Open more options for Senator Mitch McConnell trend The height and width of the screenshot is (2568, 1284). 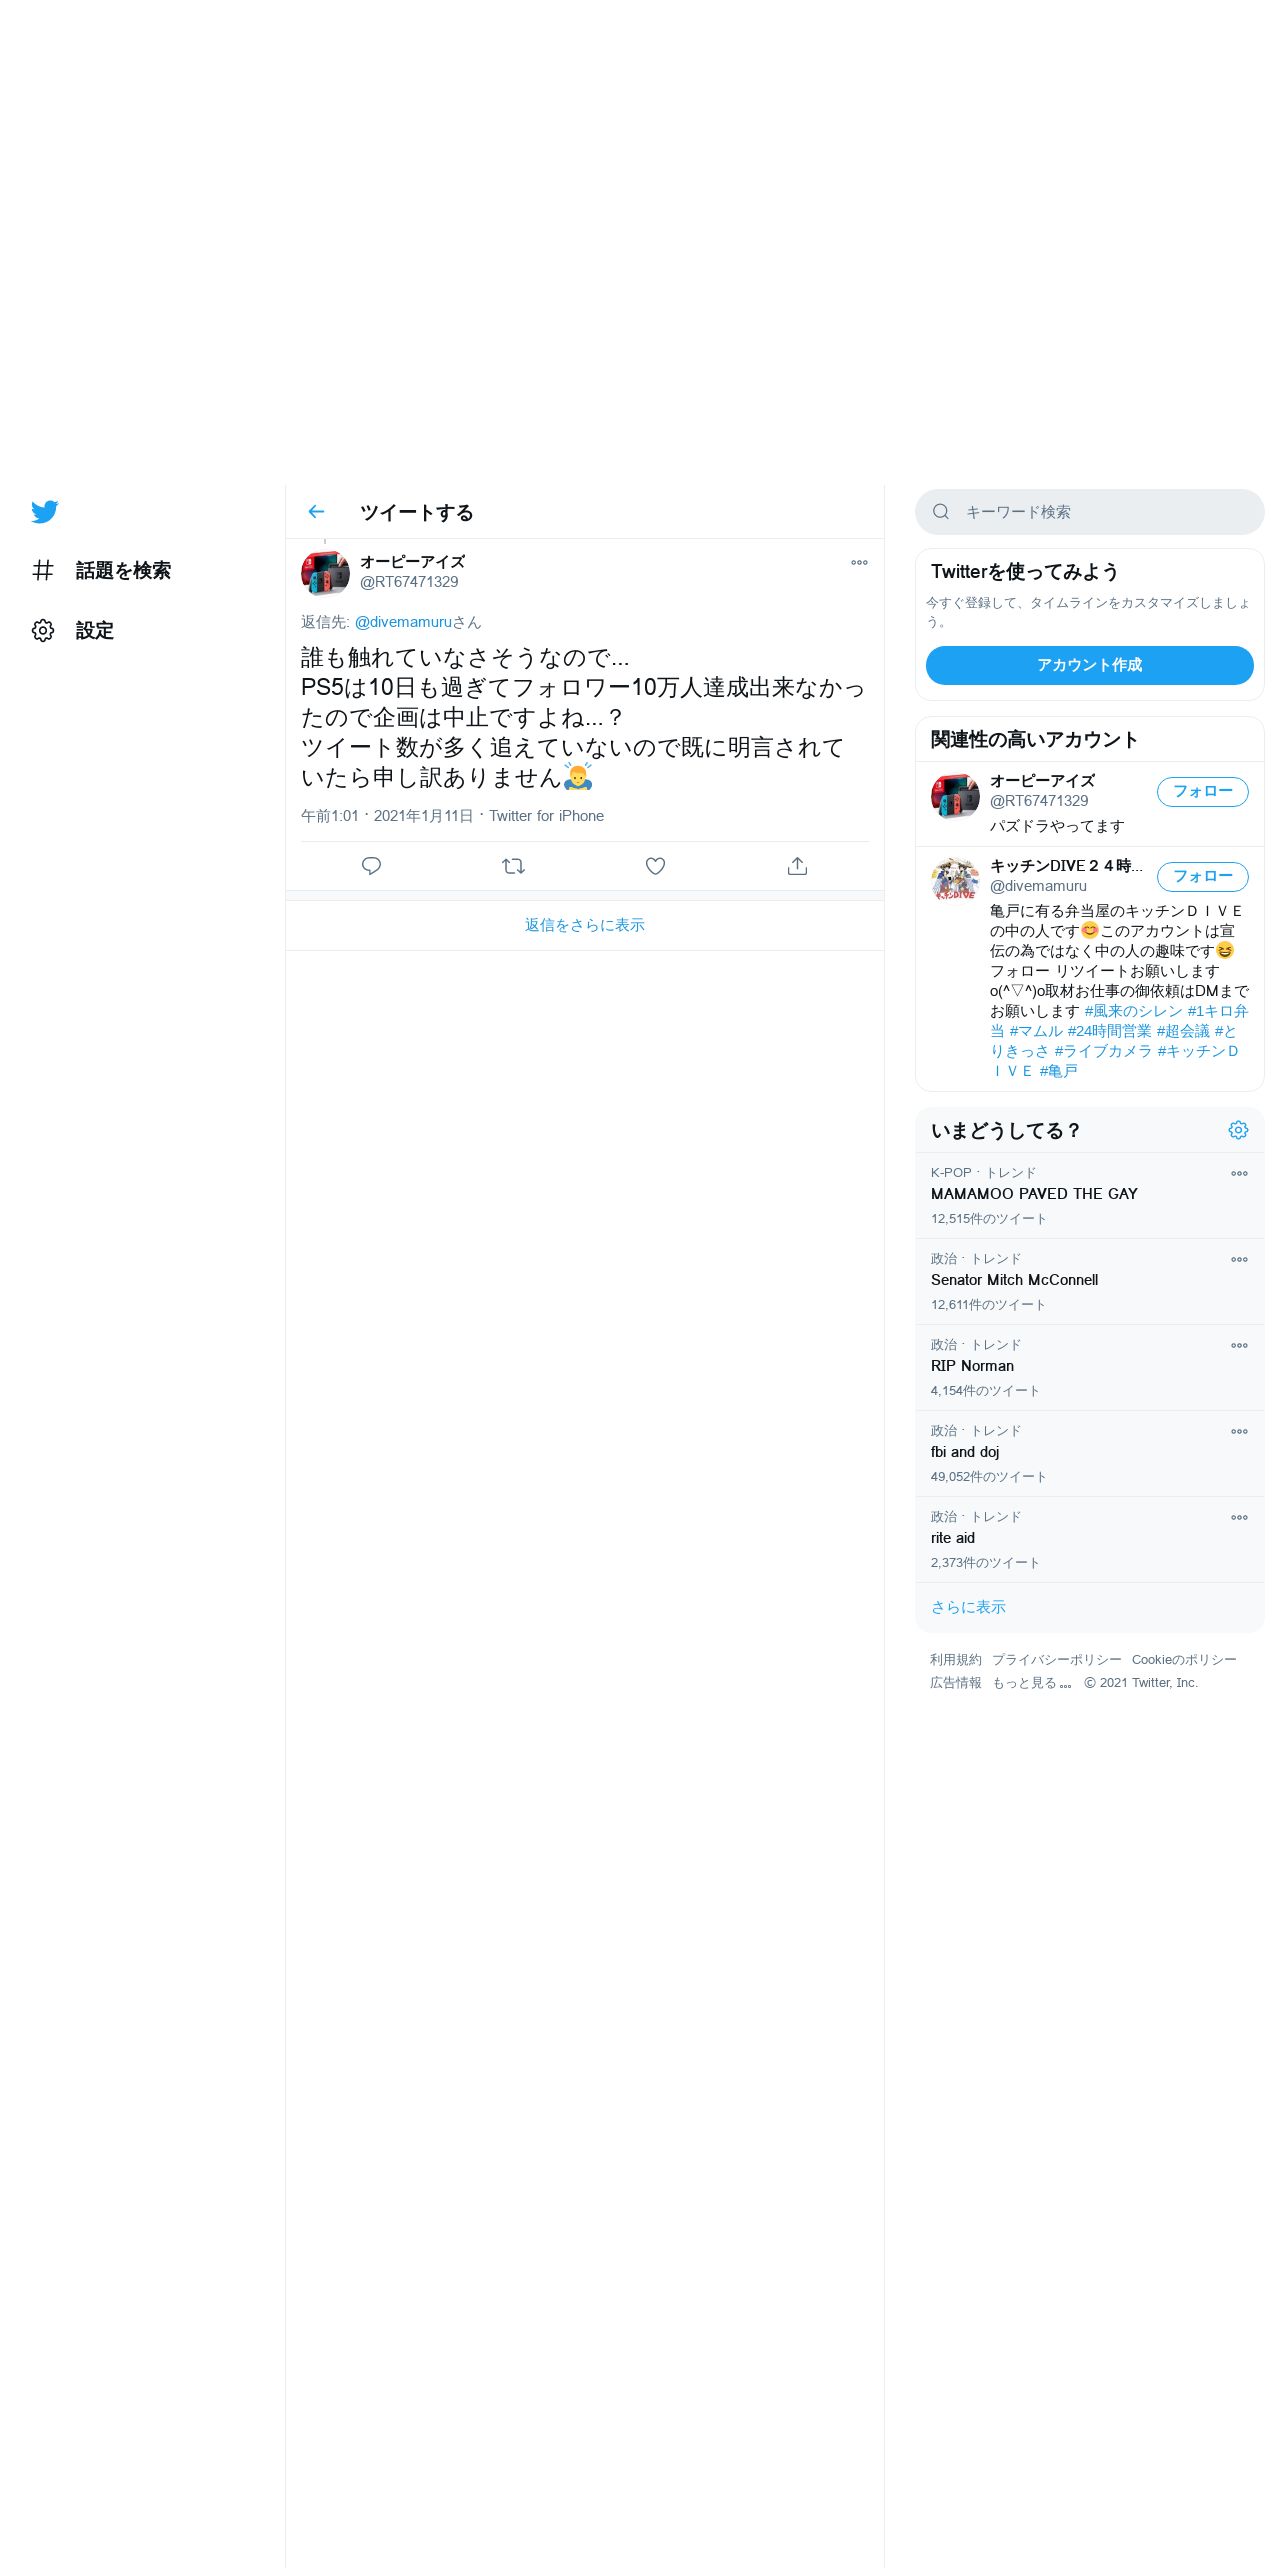click(1239, 1260)
